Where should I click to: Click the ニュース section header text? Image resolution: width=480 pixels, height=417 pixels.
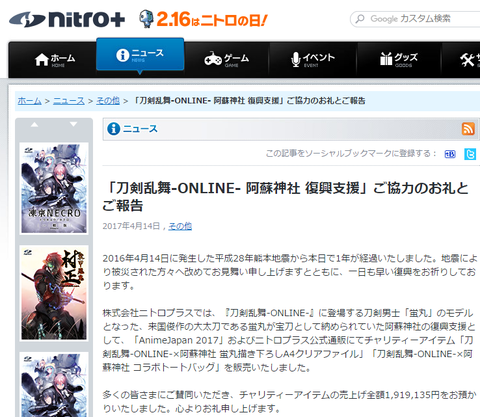point(140,129)
